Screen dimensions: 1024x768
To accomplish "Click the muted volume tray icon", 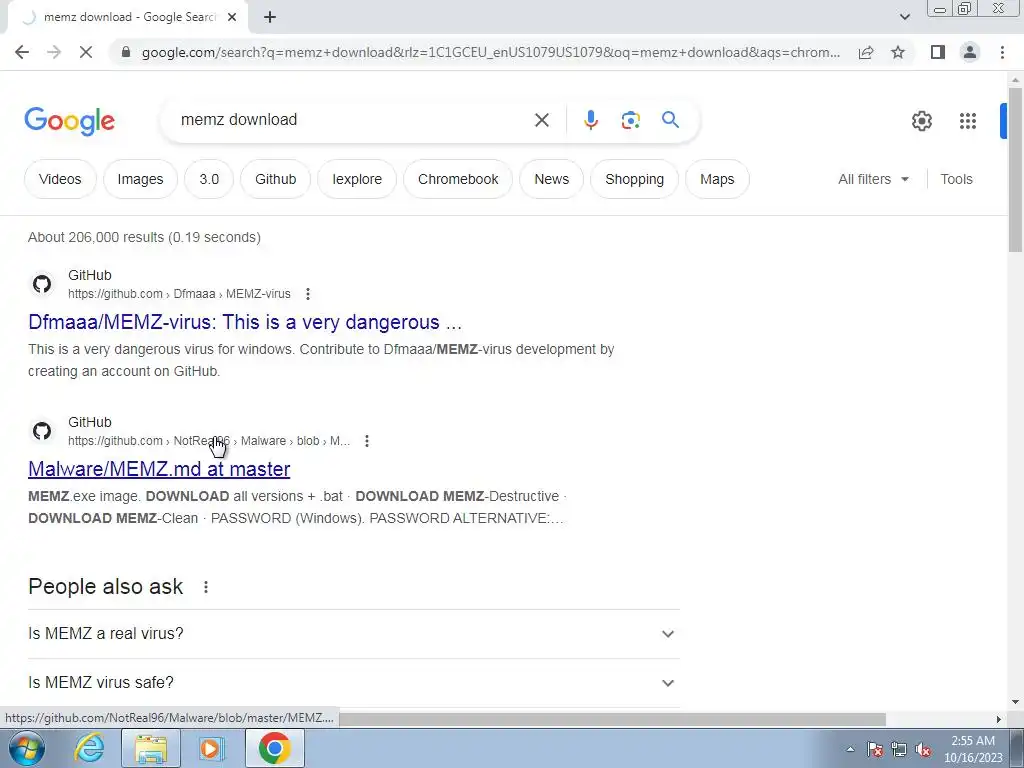I will (x=923, y=749).
